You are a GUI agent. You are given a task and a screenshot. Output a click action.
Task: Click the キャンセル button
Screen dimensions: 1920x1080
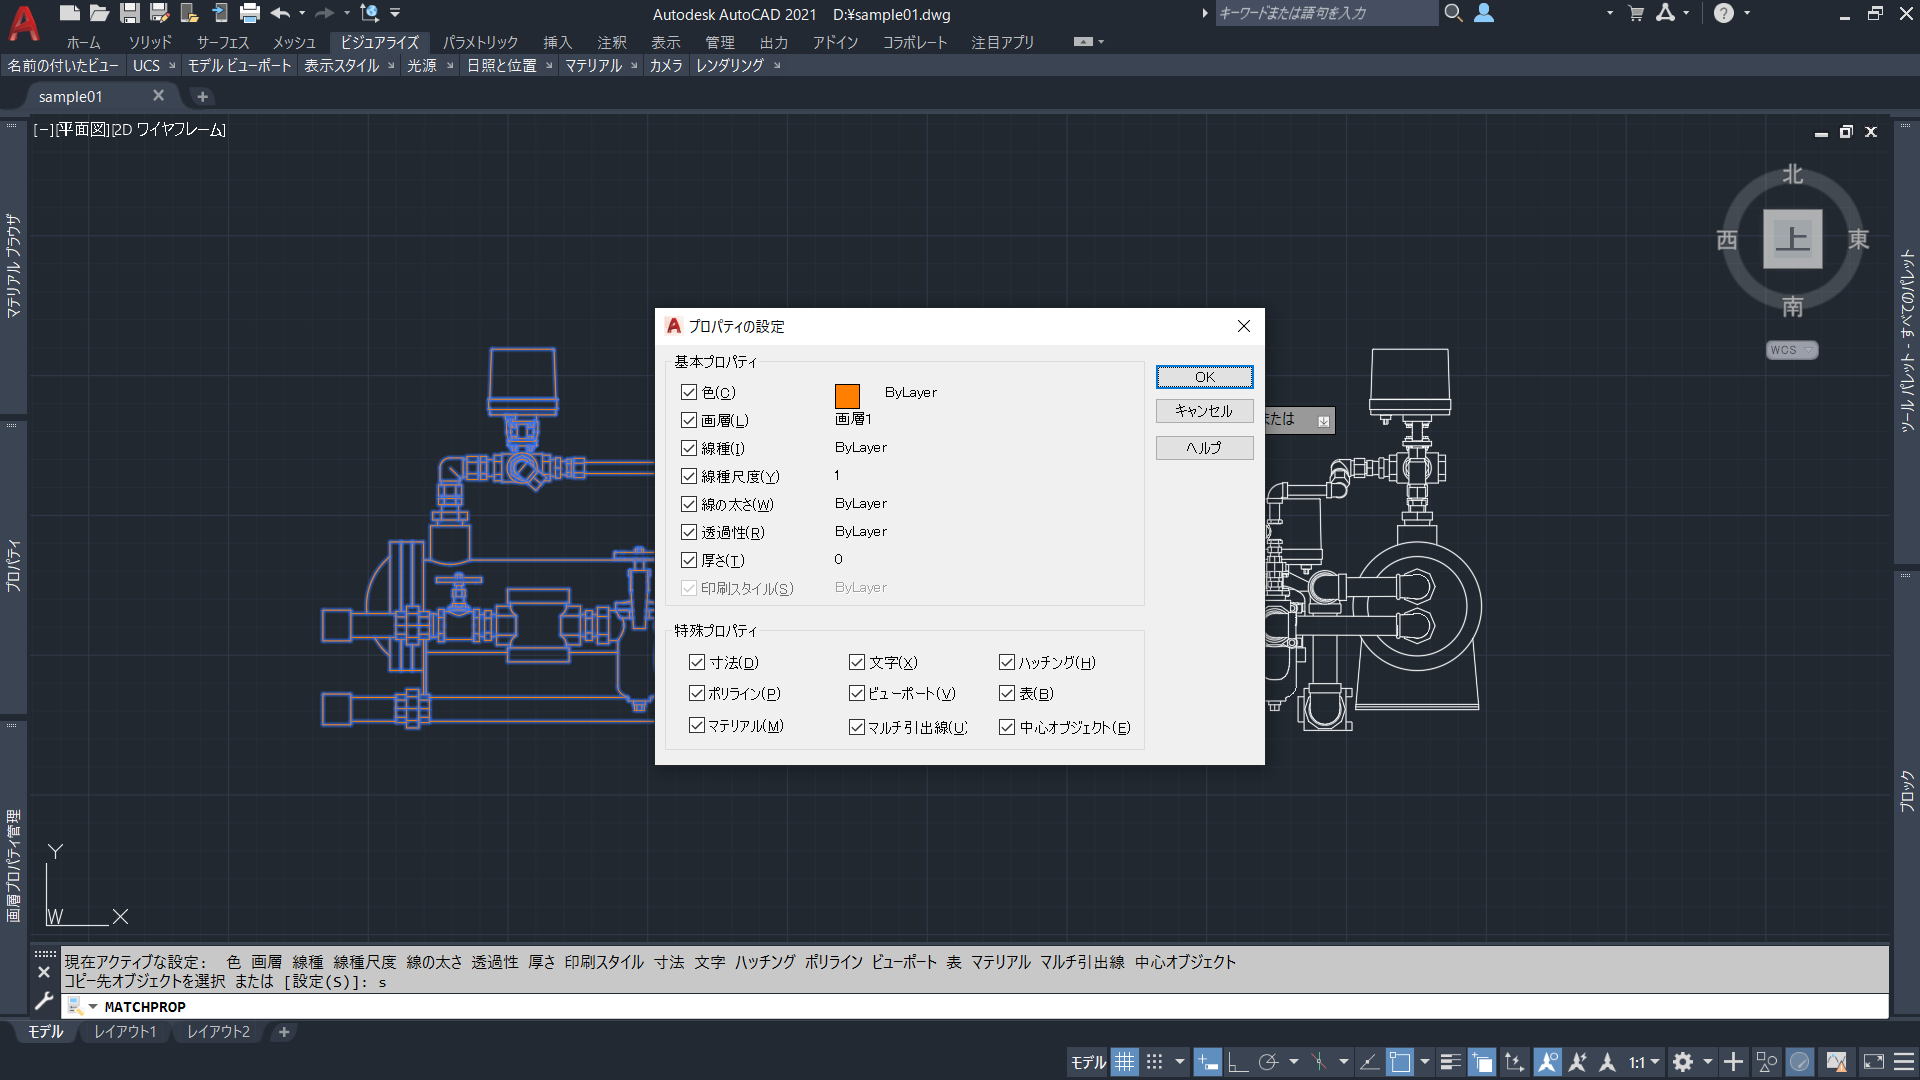[x=1203, y=410]
